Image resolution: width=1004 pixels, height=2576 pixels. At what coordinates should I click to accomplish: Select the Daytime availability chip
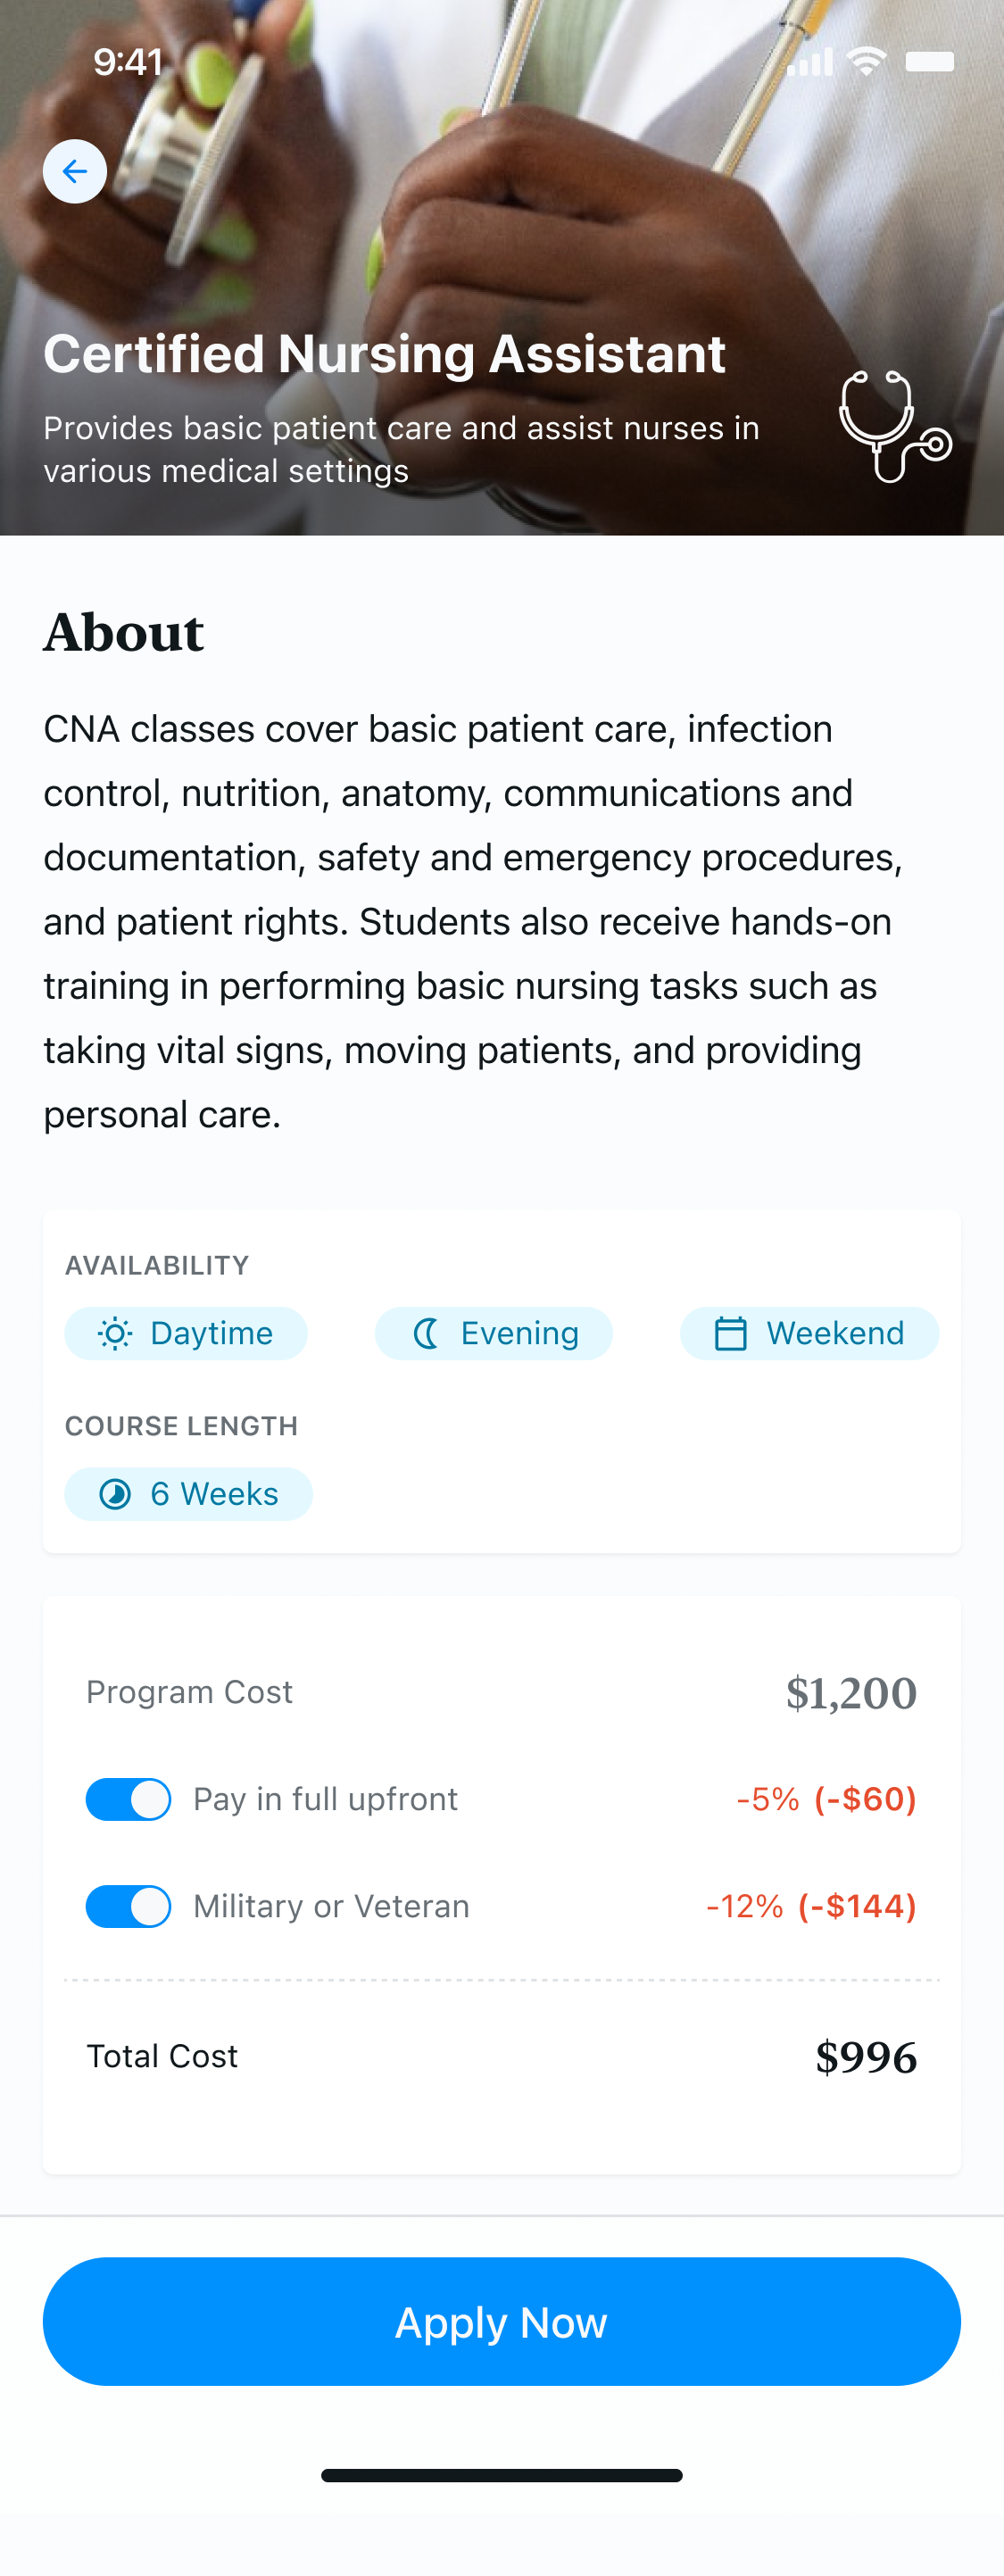click(186, 1333)
